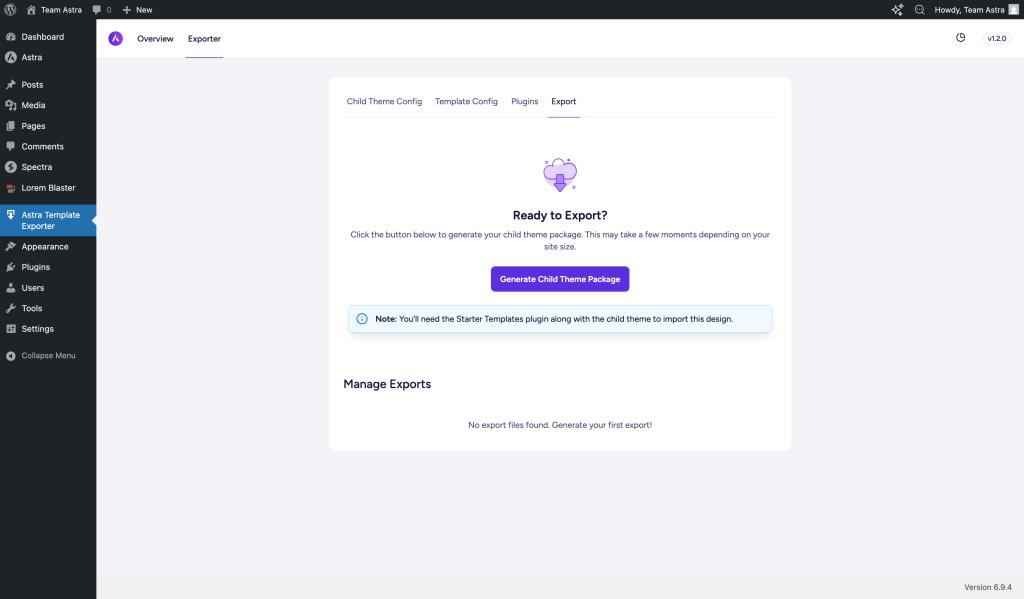The image size is (1024, 599).
Task: Click the Astra purple logo in header
Action: (x=116, y=38)
